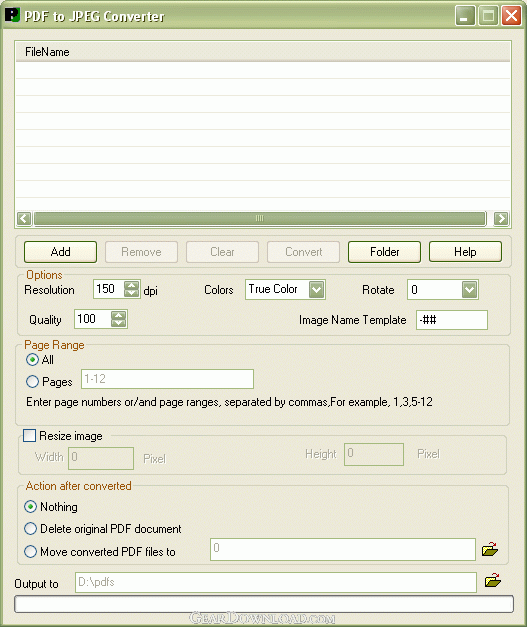Click the app icon in the title bar

pos(12,15)
